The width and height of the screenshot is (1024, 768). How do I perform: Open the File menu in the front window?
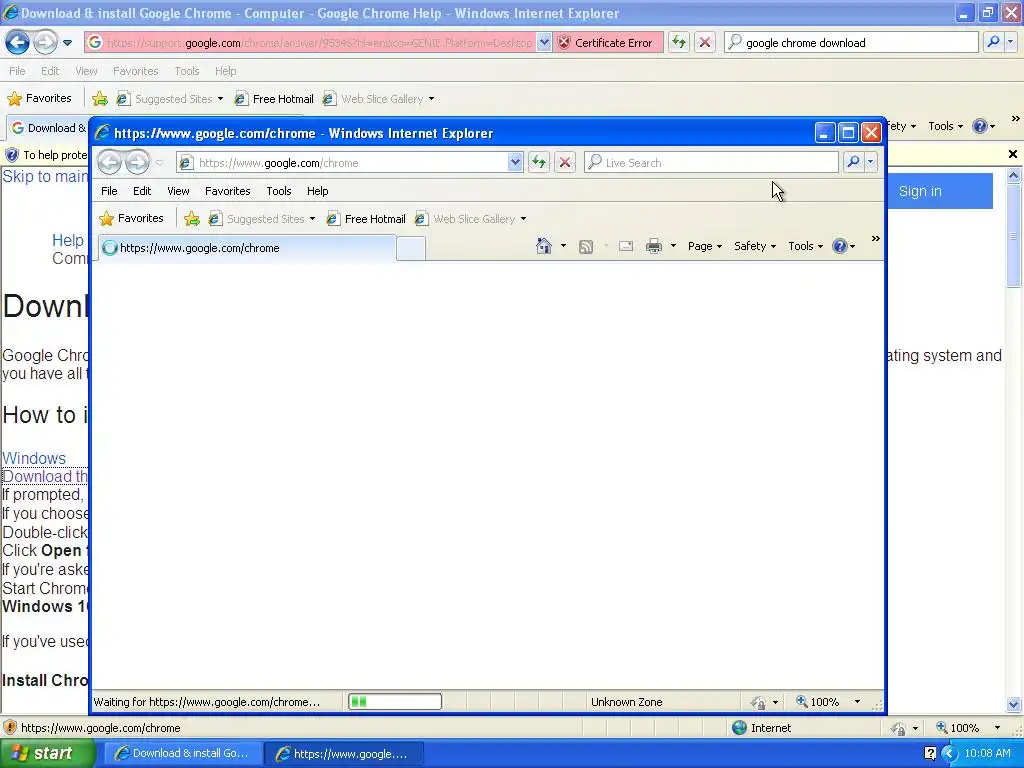(109, 191)
